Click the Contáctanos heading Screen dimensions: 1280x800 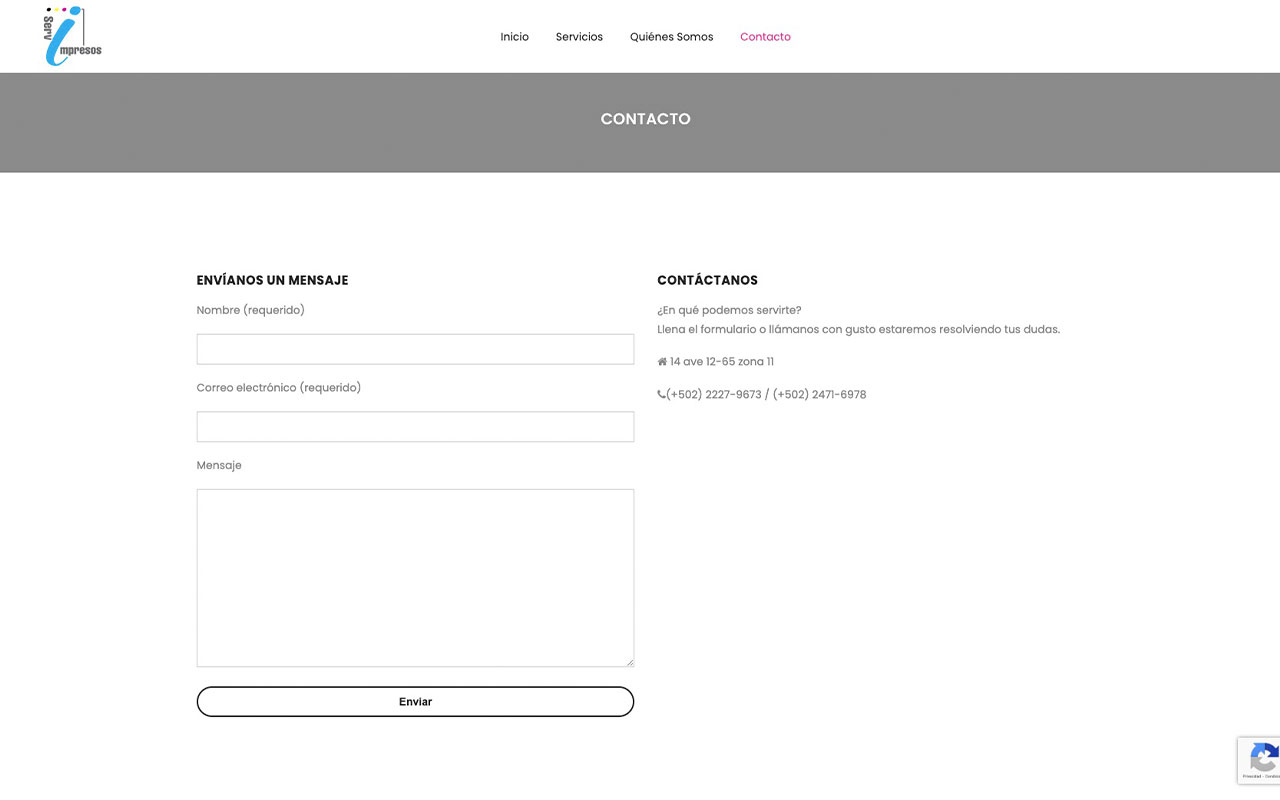[707, 280]
